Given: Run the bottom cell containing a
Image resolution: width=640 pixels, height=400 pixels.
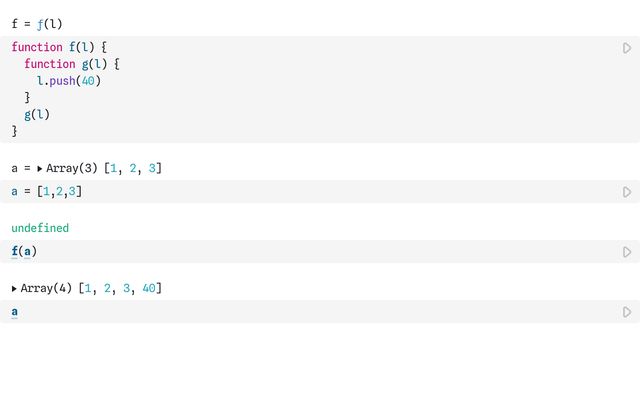Looking at the screenshot, I should coord(627,312).
